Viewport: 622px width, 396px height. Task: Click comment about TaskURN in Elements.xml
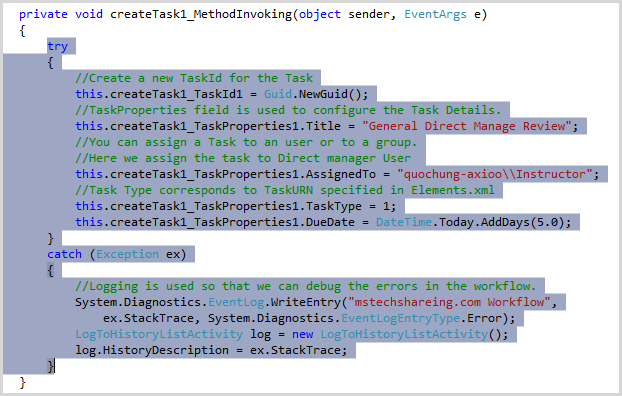click(x=285, y=190)
